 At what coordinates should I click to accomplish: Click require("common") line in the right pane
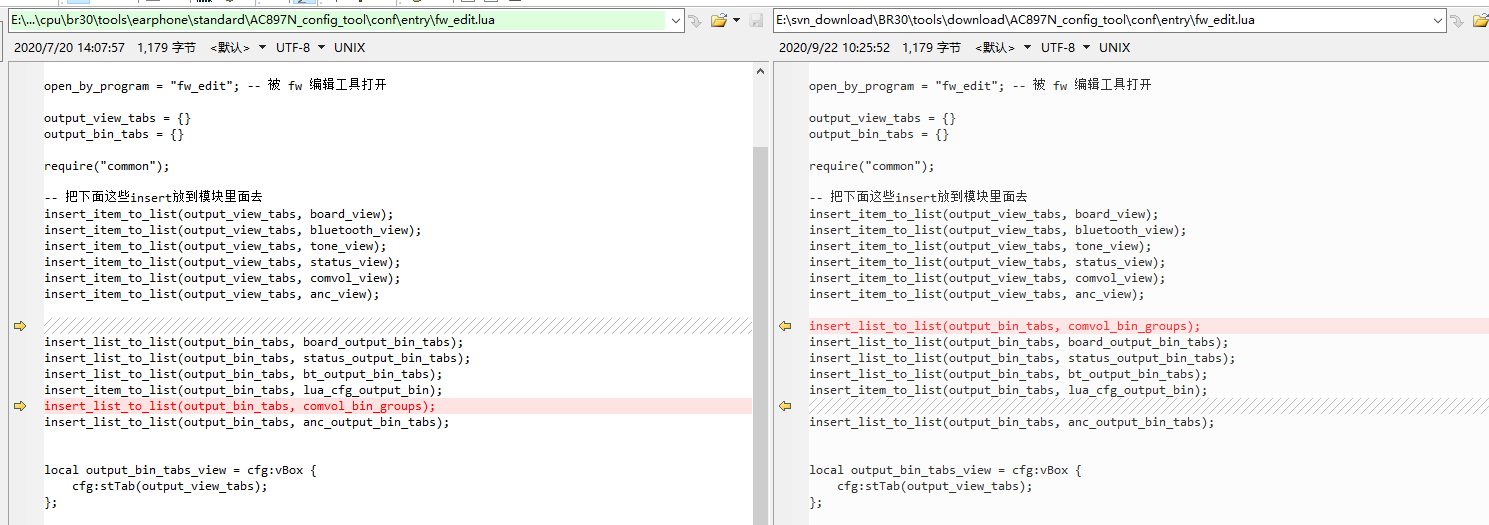tap(872, 166)
